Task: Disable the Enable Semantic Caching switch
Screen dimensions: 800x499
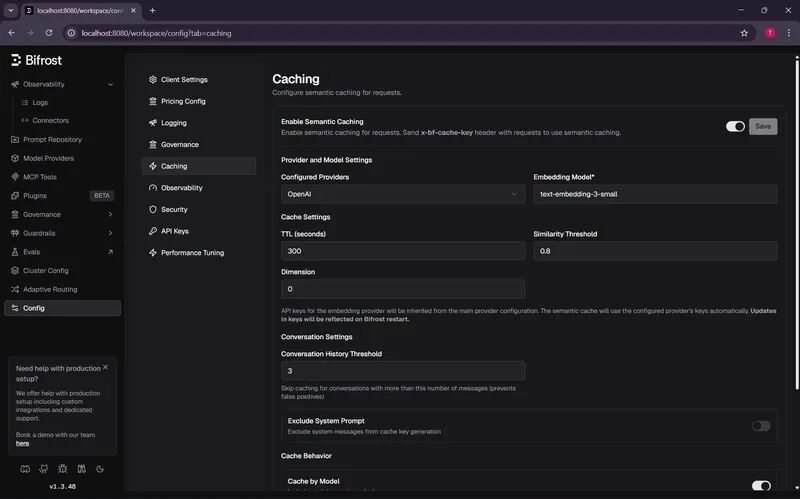Action: click(x=735, y=127)
